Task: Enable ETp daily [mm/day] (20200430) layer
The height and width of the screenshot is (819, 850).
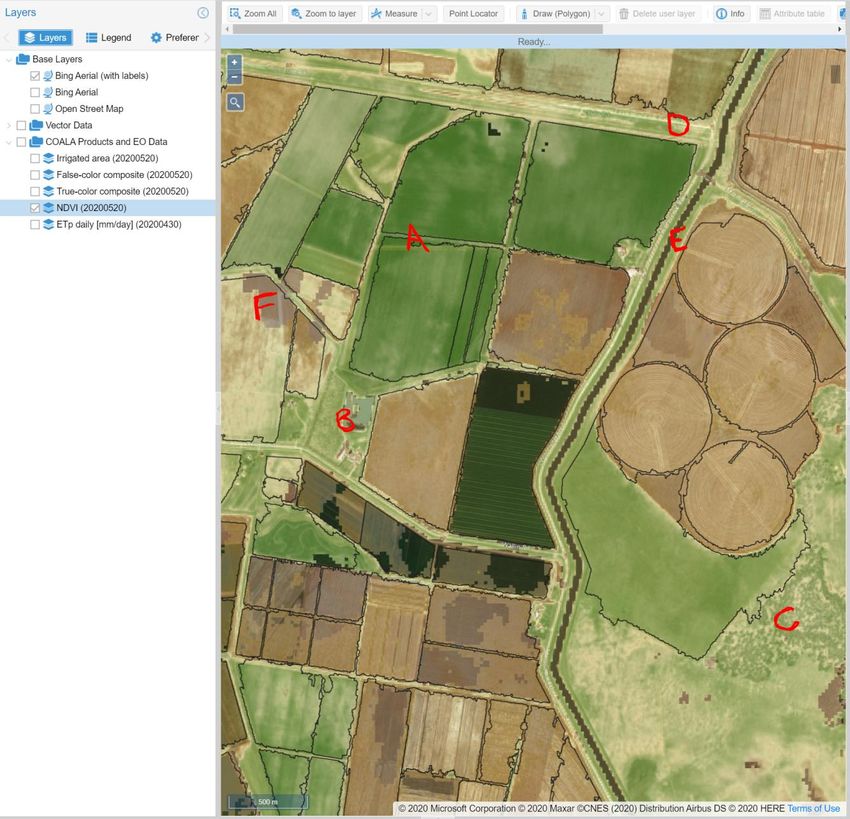Action: pos(35,224)
